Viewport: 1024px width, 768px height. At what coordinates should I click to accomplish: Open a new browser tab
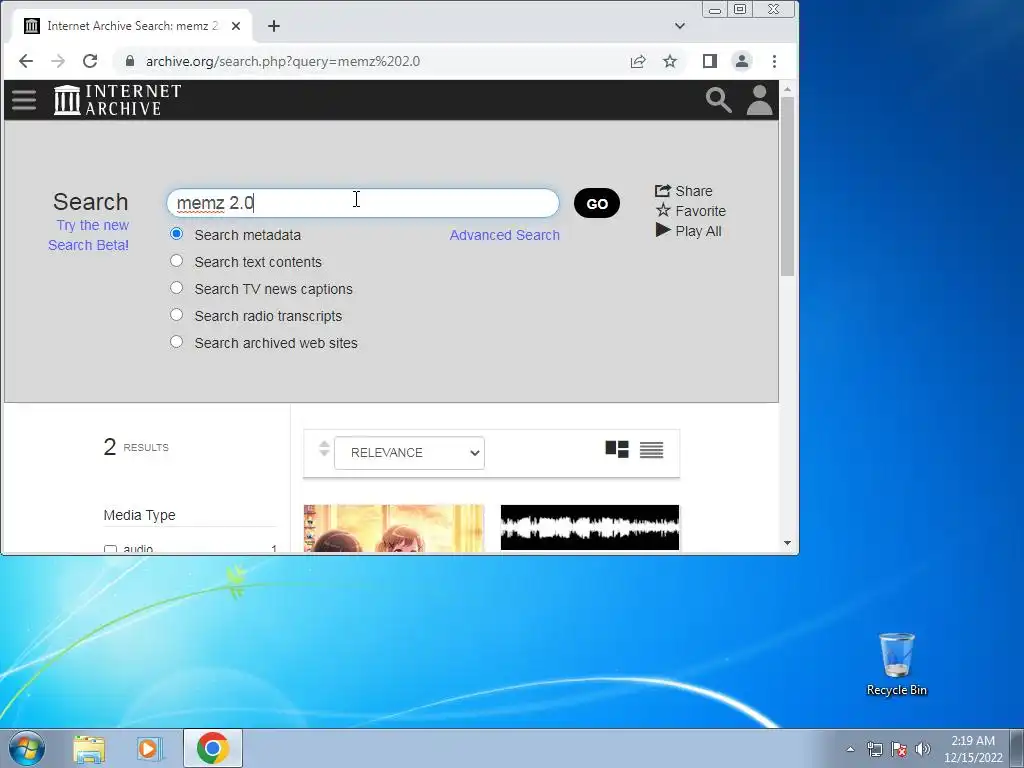click(274, 26)
